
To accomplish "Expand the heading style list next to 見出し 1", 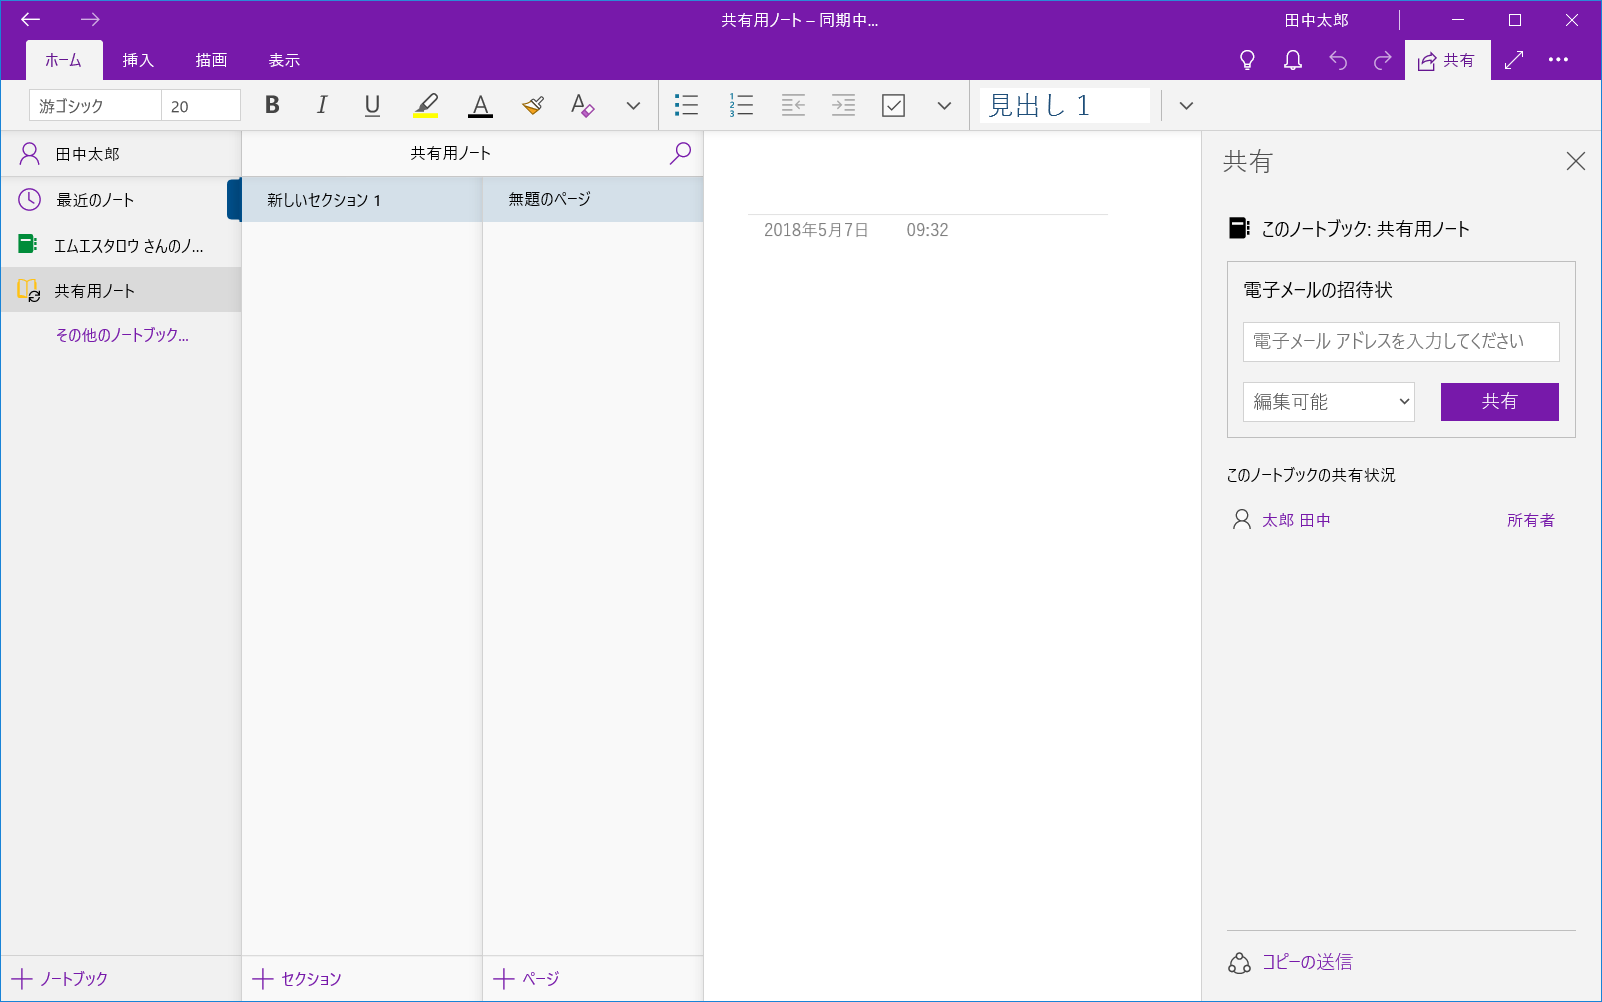I will (1185, 105).
